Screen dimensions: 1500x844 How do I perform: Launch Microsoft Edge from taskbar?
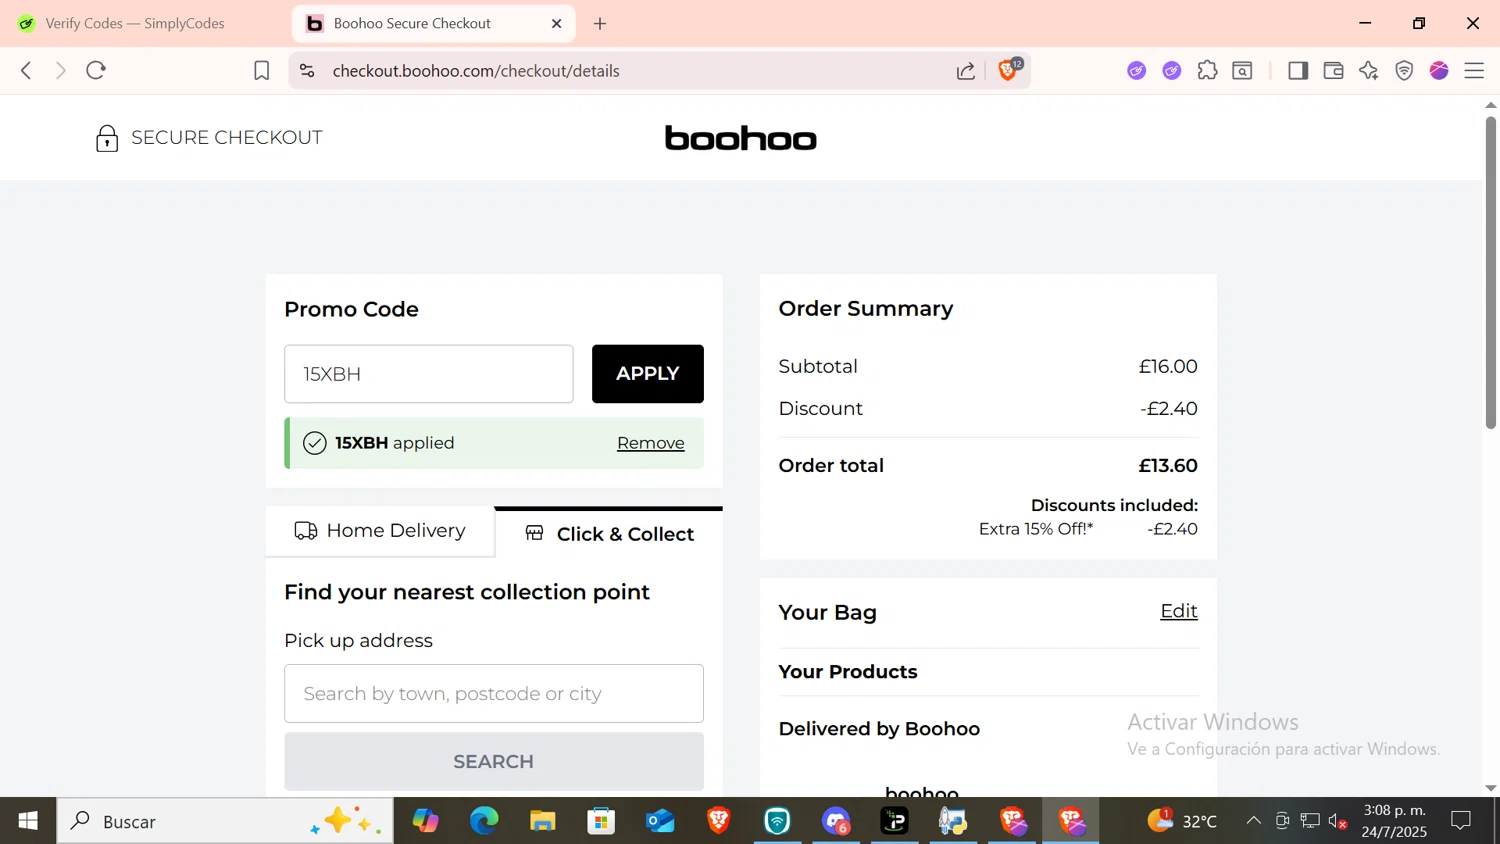point(484,821)
